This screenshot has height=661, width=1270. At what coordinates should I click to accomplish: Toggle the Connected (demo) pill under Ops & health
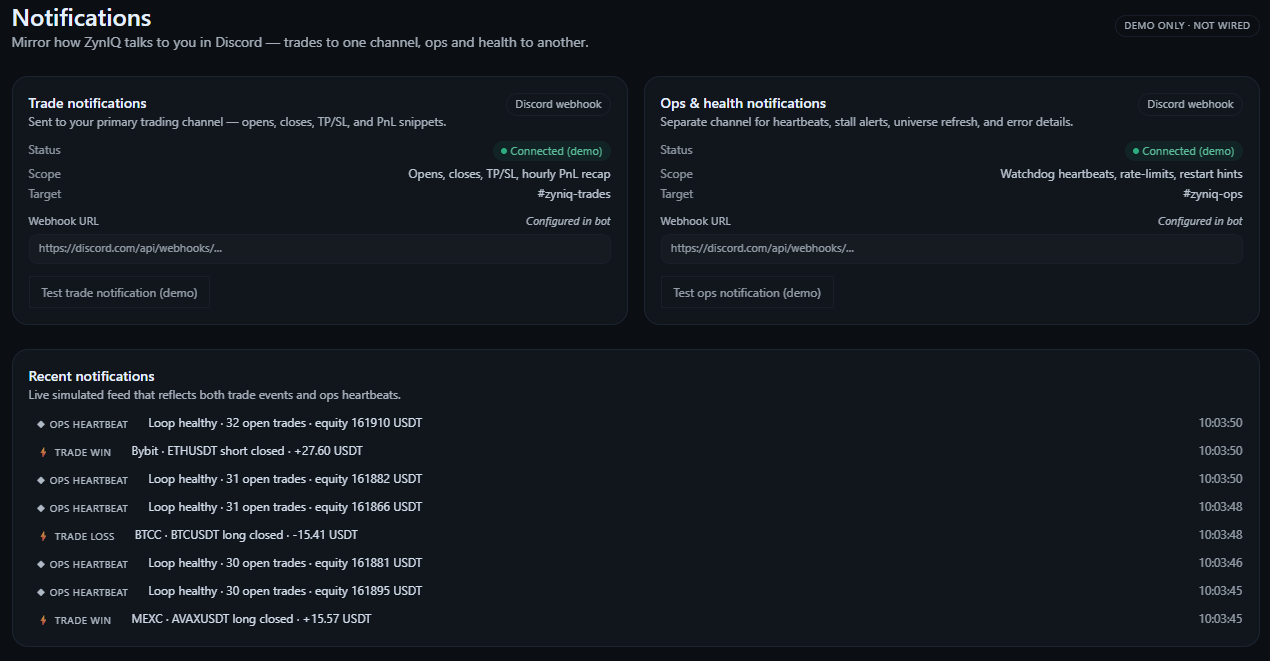(1184, 151)
